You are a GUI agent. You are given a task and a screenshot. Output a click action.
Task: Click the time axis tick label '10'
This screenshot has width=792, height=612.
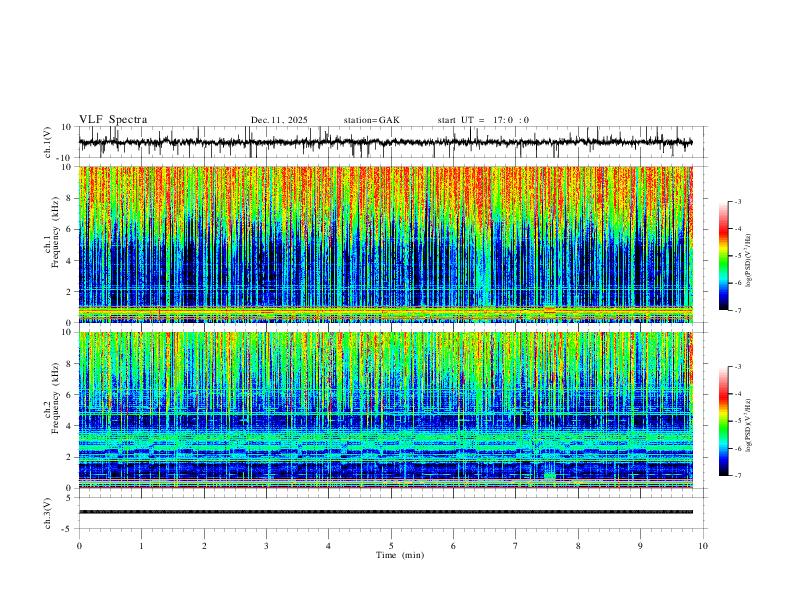(x=703, y=546)
